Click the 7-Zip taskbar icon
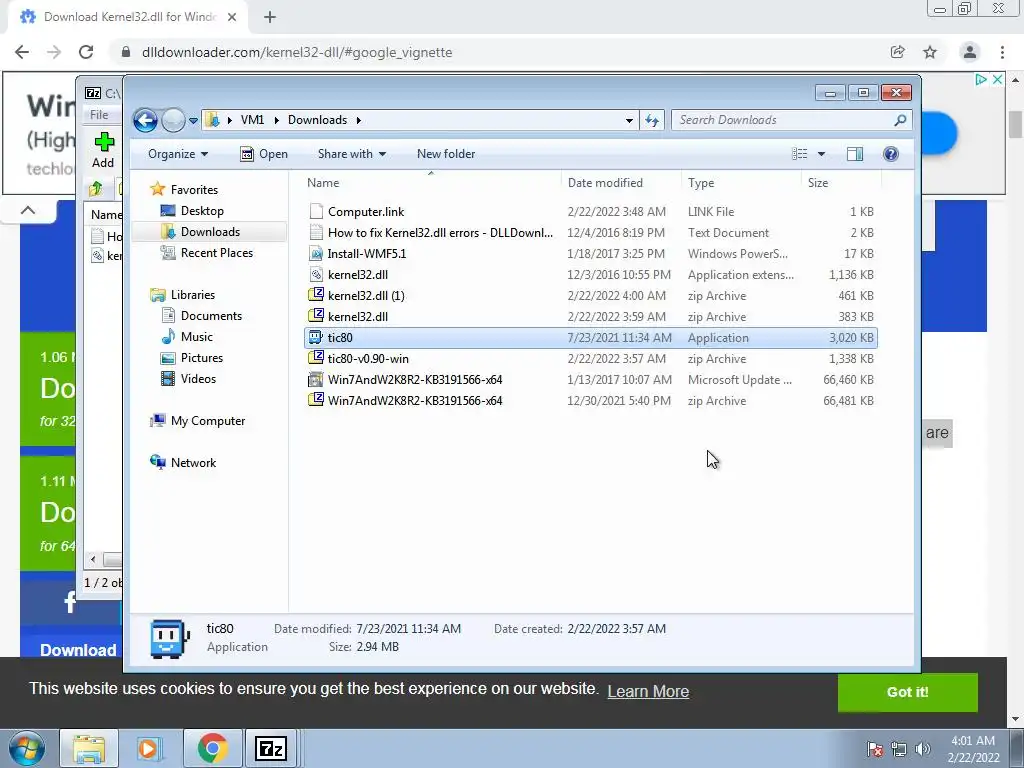Screen dimensions: 1024x768 point(272,748)
